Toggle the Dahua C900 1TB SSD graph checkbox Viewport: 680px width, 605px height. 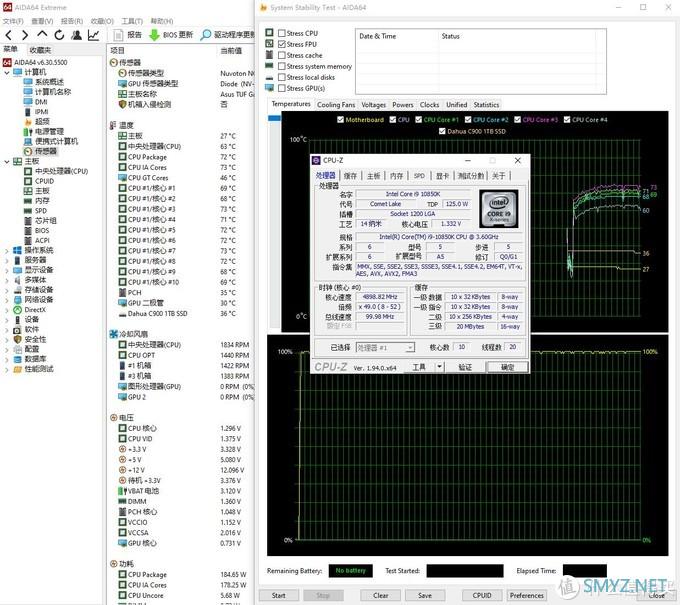coord(442,131)
